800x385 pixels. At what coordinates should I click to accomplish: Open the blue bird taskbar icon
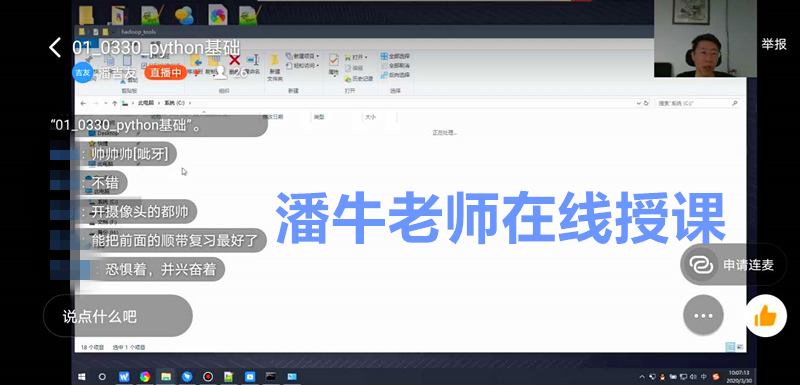tap(187, 377)
